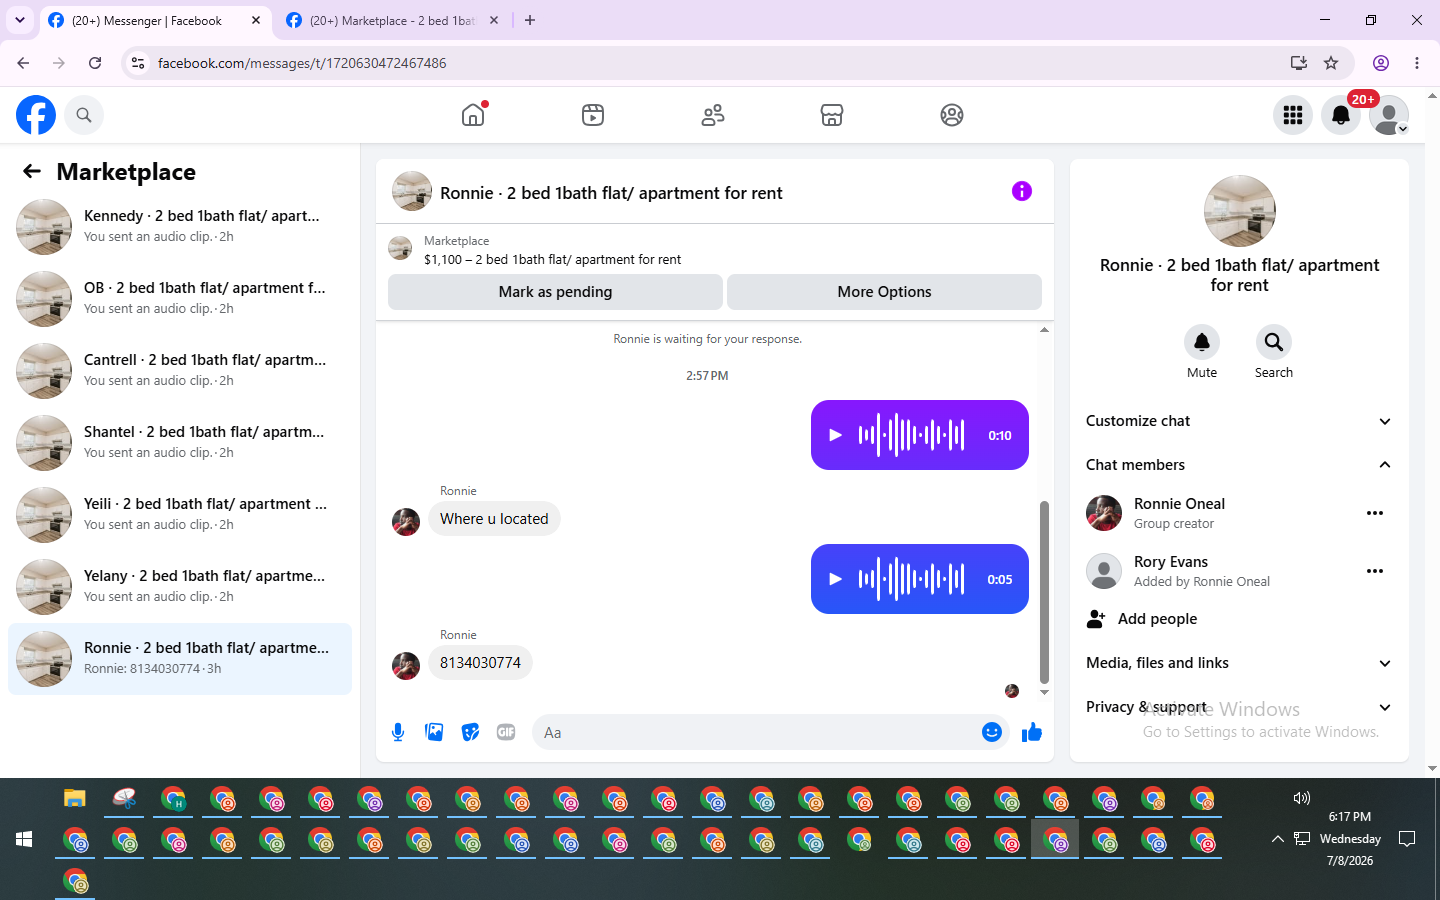1440x900 pixels.
Task: Open File Explorer from the taskbar
Action: click(75, 798)
